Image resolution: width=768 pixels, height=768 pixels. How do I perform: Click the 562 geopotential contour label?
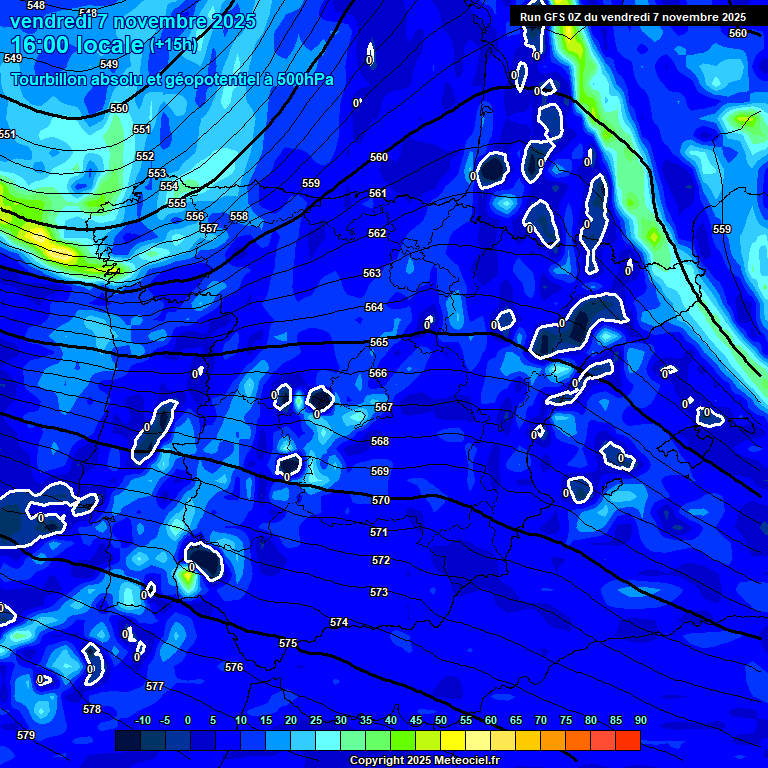click(x=377, y=233)
